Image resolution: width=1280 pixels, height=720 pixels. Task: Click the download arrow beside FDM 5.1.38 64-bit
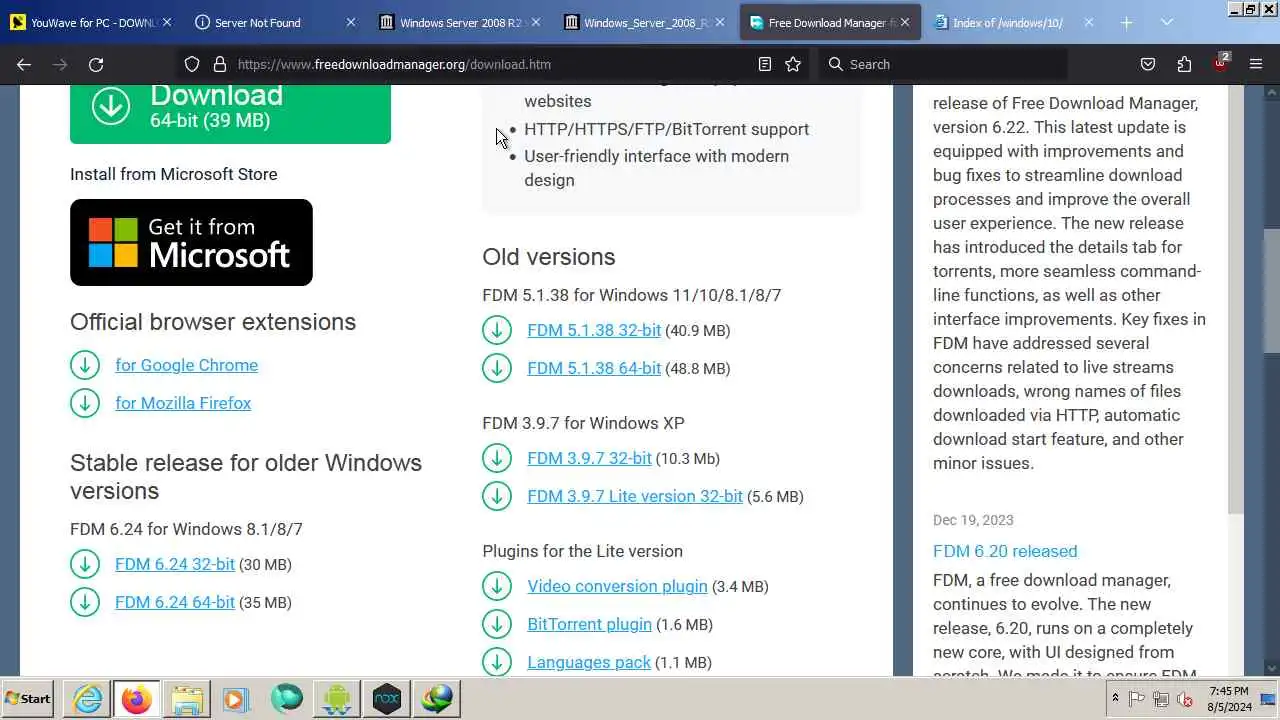pos(497,368)
